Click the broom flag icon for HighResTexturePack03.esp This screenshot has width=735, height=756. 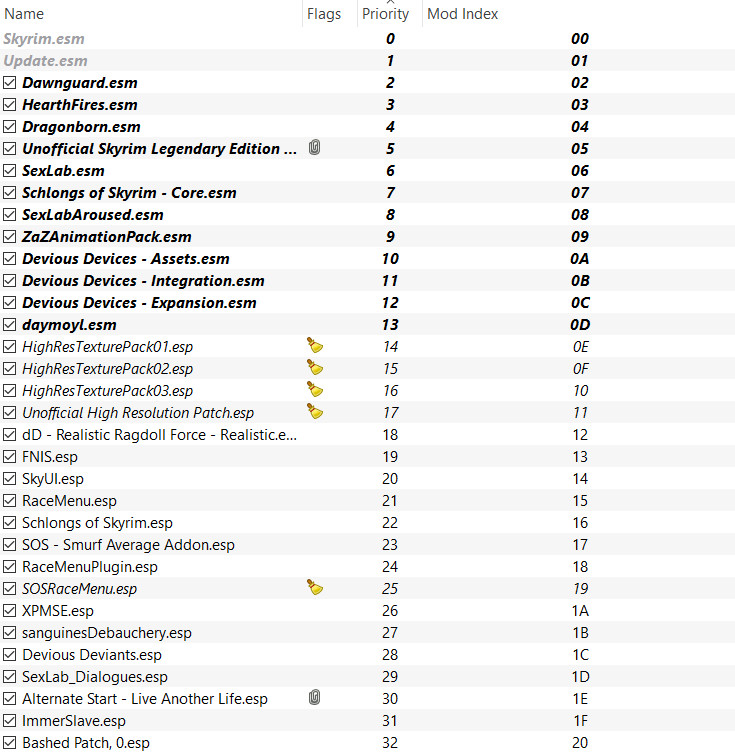tap(315, 390)
